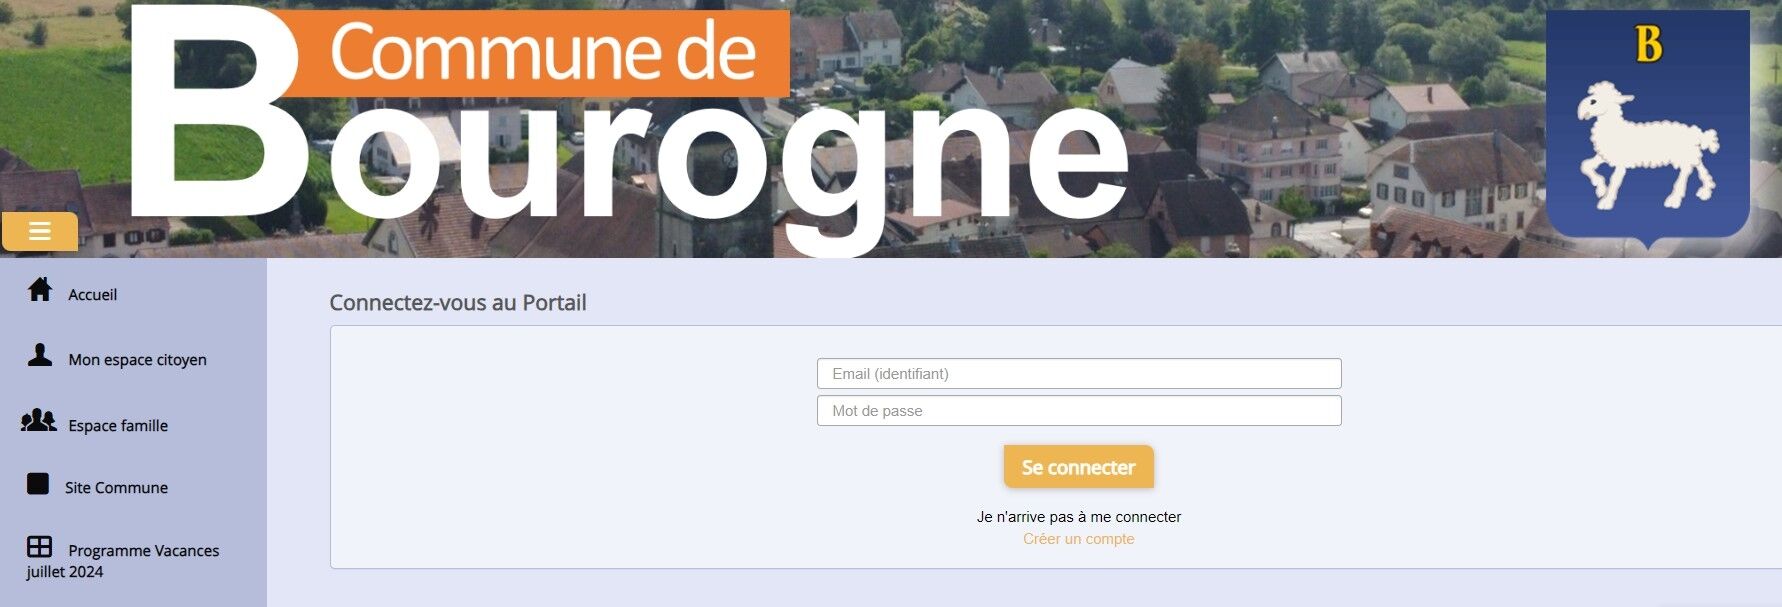
Task: Click the Commune de orange banner
Action: (540, 53)
